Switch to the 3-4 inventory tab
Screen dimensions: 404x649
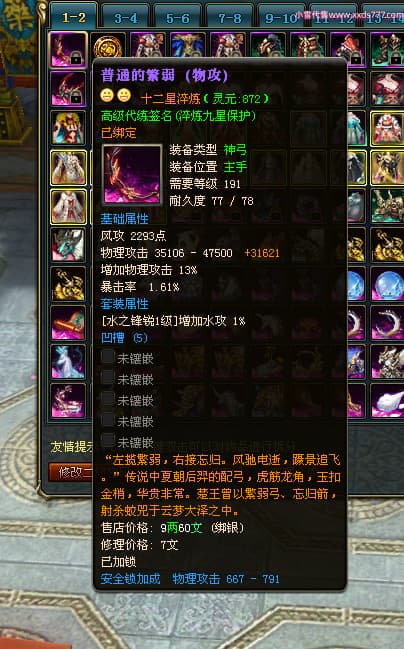[x=126, y=18]
